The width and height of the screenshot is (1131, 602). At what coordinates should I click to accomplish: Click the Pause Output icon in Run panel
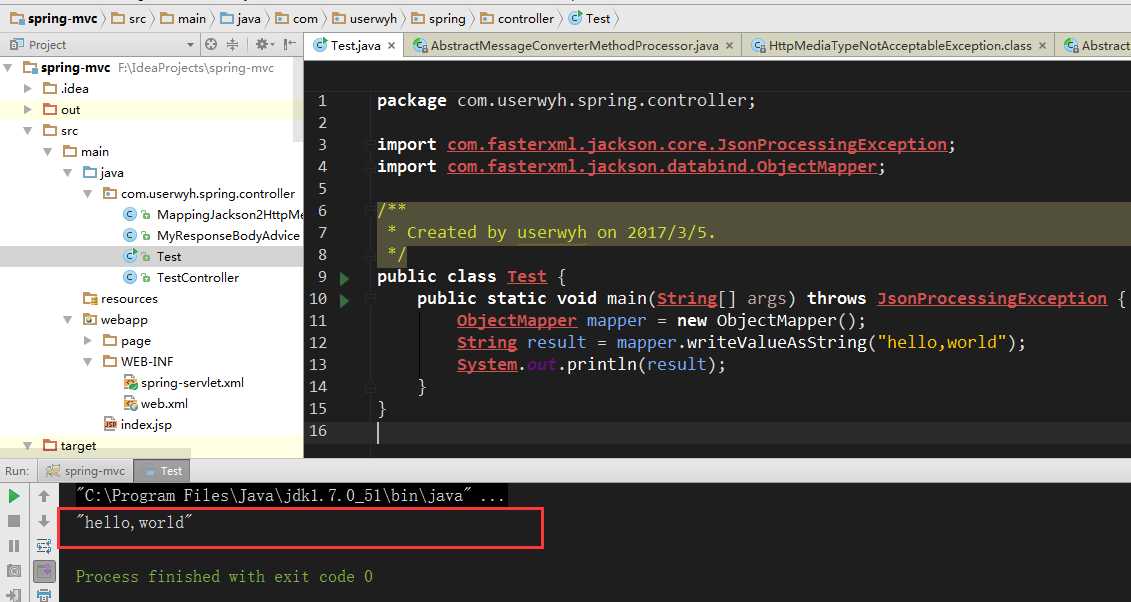14,546
